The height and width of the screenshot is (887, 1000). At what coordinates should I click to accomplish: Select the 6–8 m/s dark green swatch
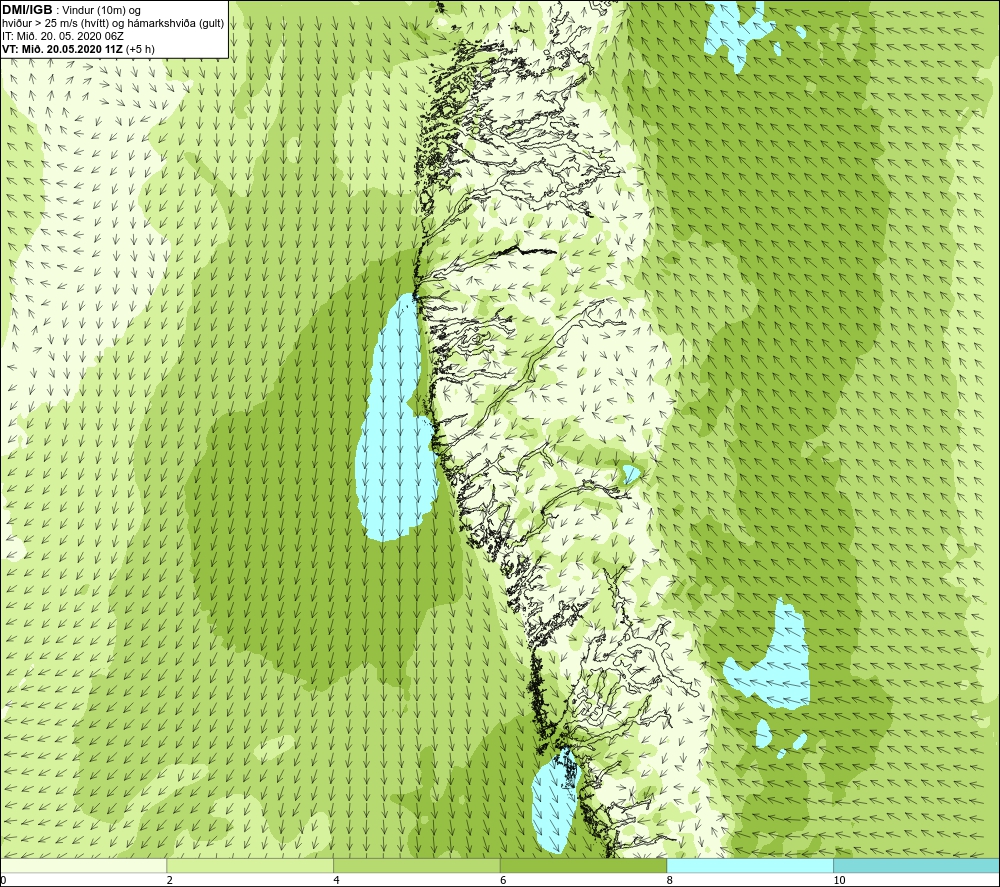[x=583, y=866]
